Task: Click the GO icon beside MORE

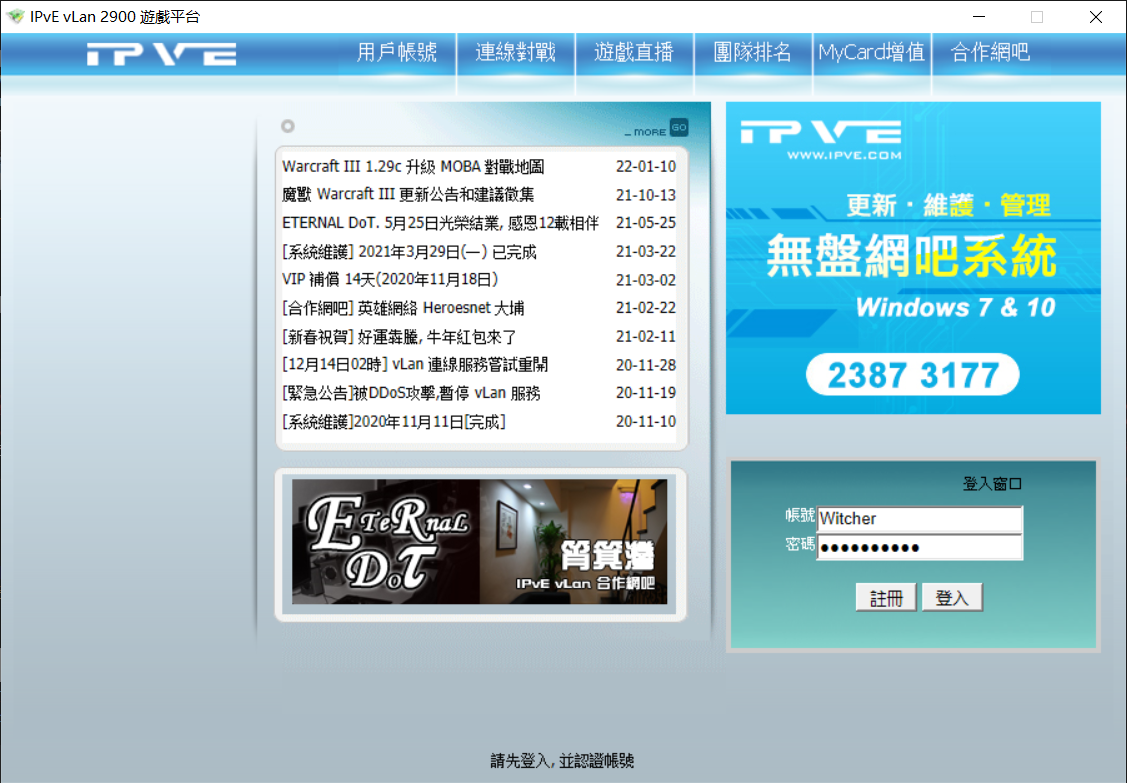Action: pos(679,127)
